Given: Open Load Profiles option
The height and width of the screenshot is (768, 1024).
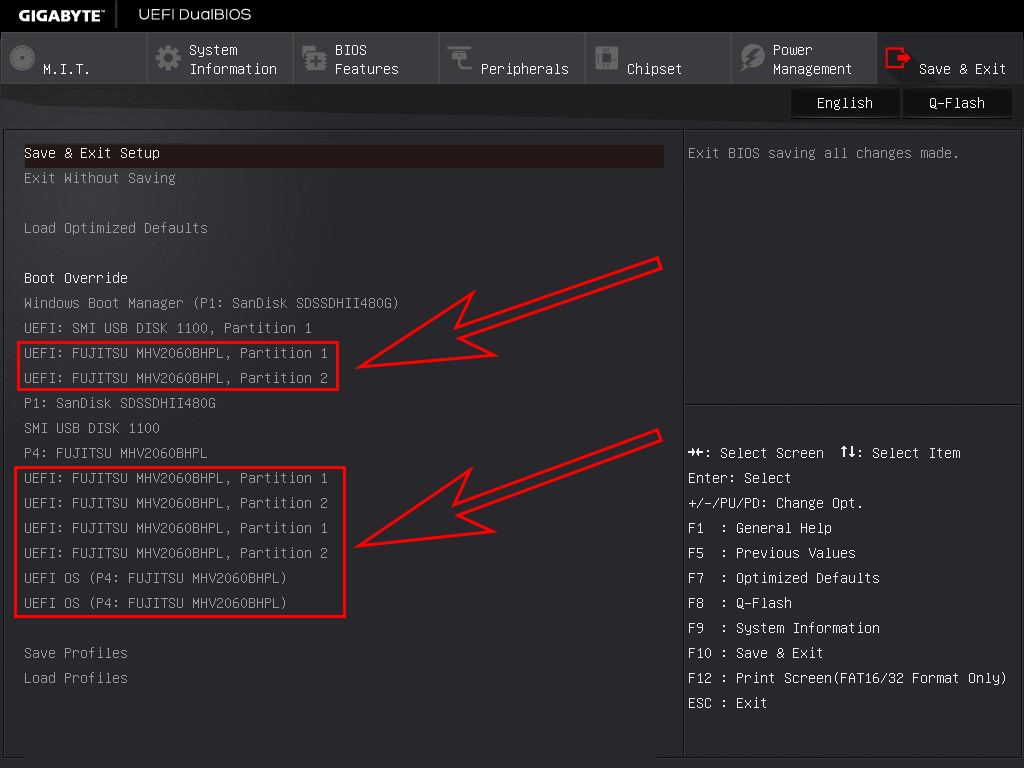Looking at the screenshot, I should tap(76, 678).
